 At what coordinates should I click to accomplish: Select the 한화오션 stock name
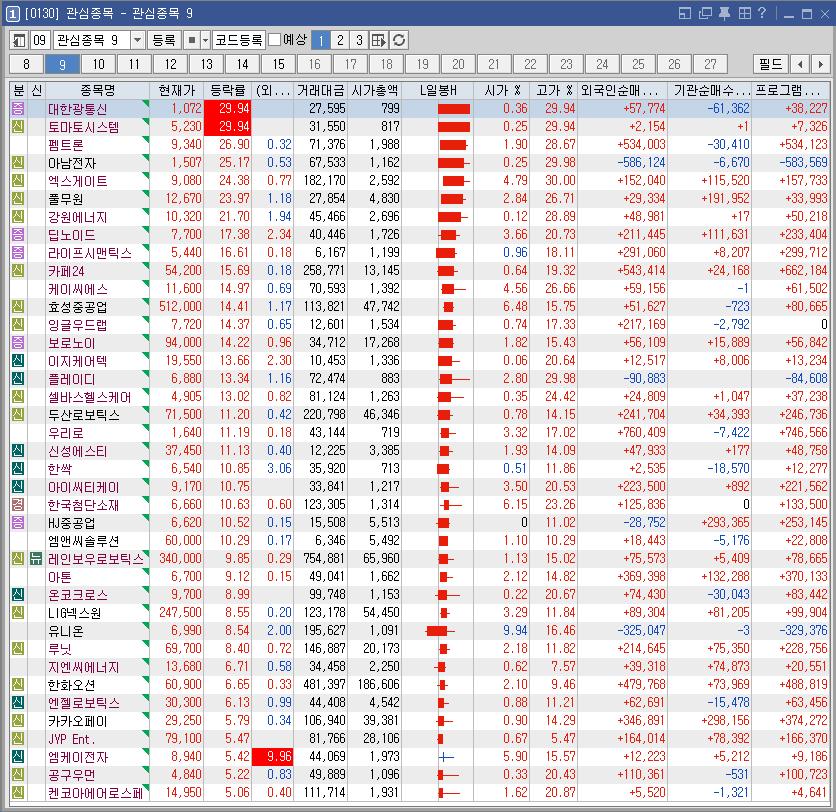coord(71,685)
